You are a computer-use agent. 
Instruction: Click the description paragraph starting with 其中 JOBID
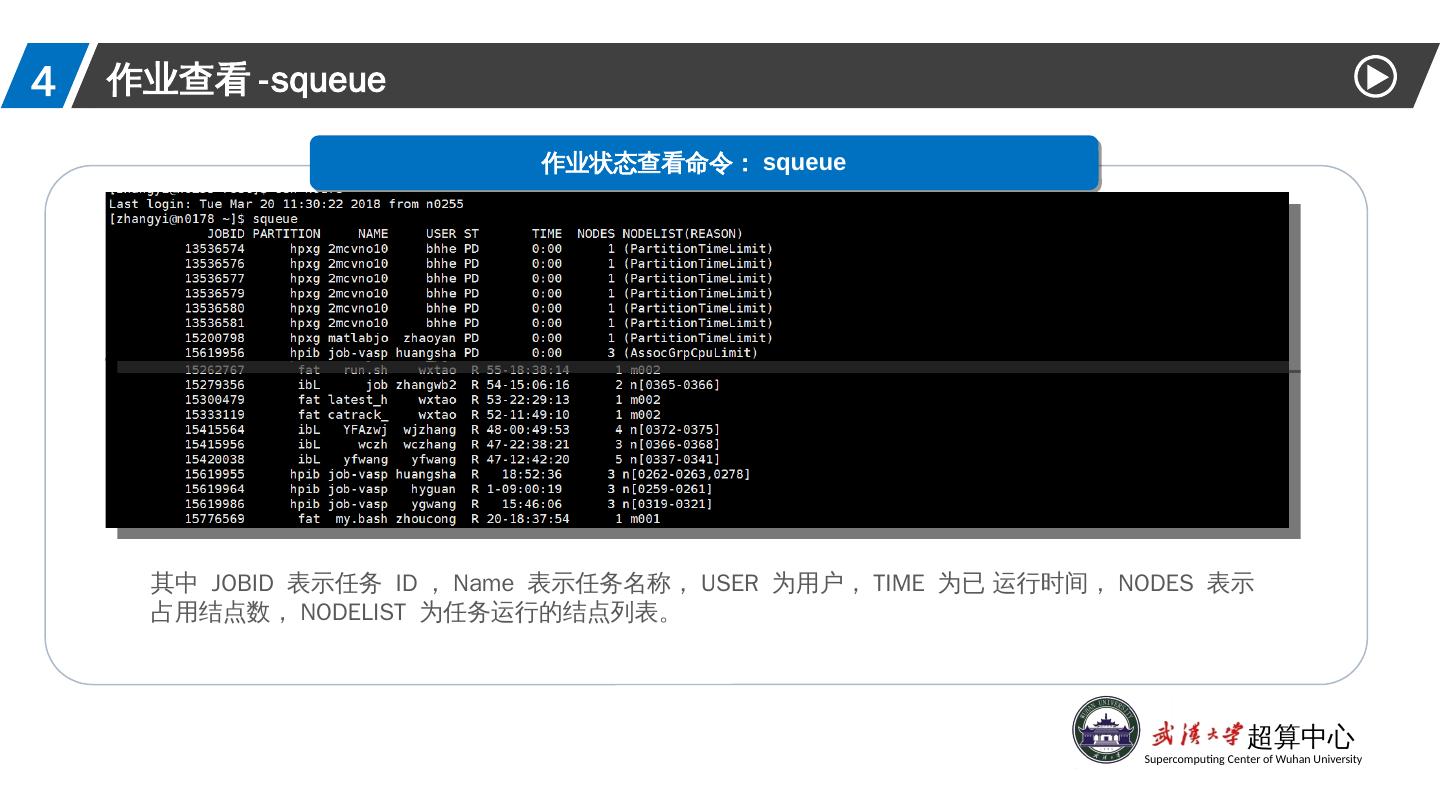click(x=700, y=597)
